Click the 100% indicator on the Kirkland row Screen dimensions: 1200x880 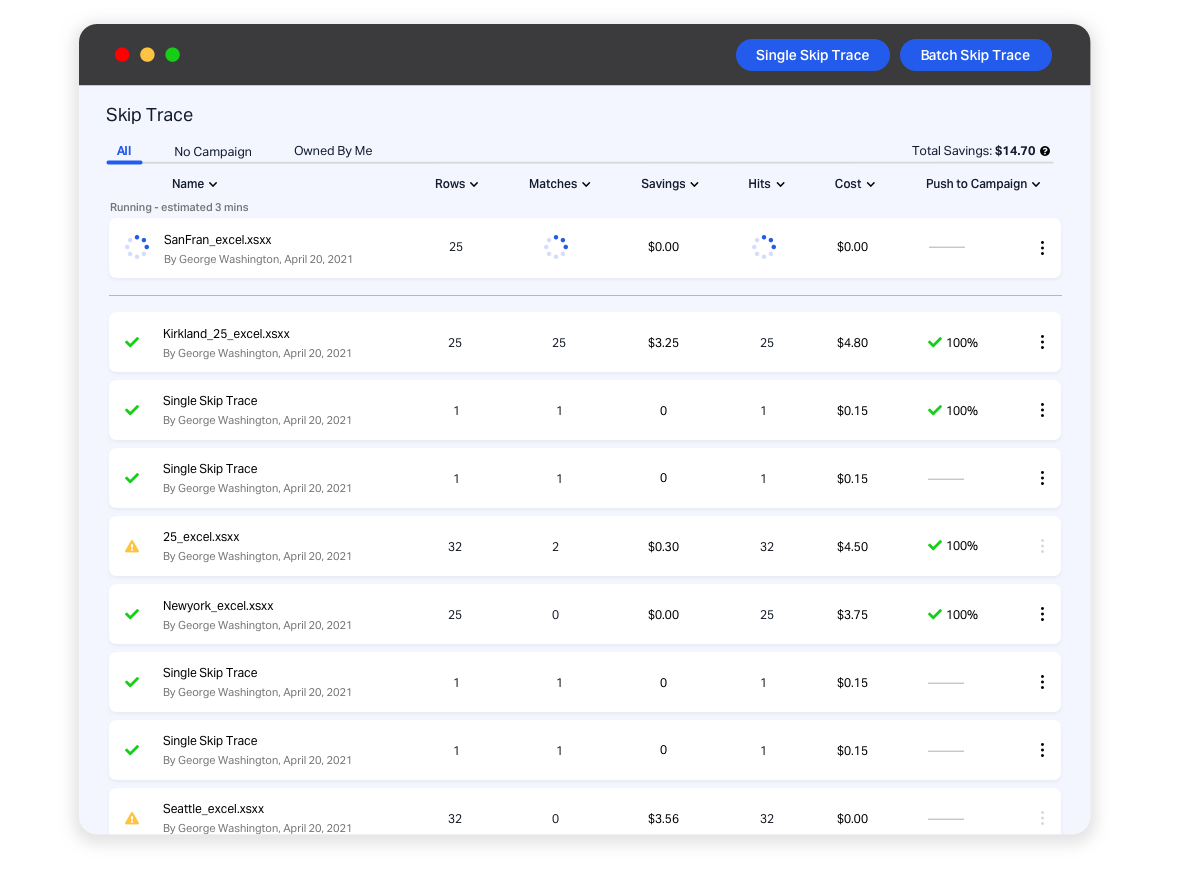point(952,342)
